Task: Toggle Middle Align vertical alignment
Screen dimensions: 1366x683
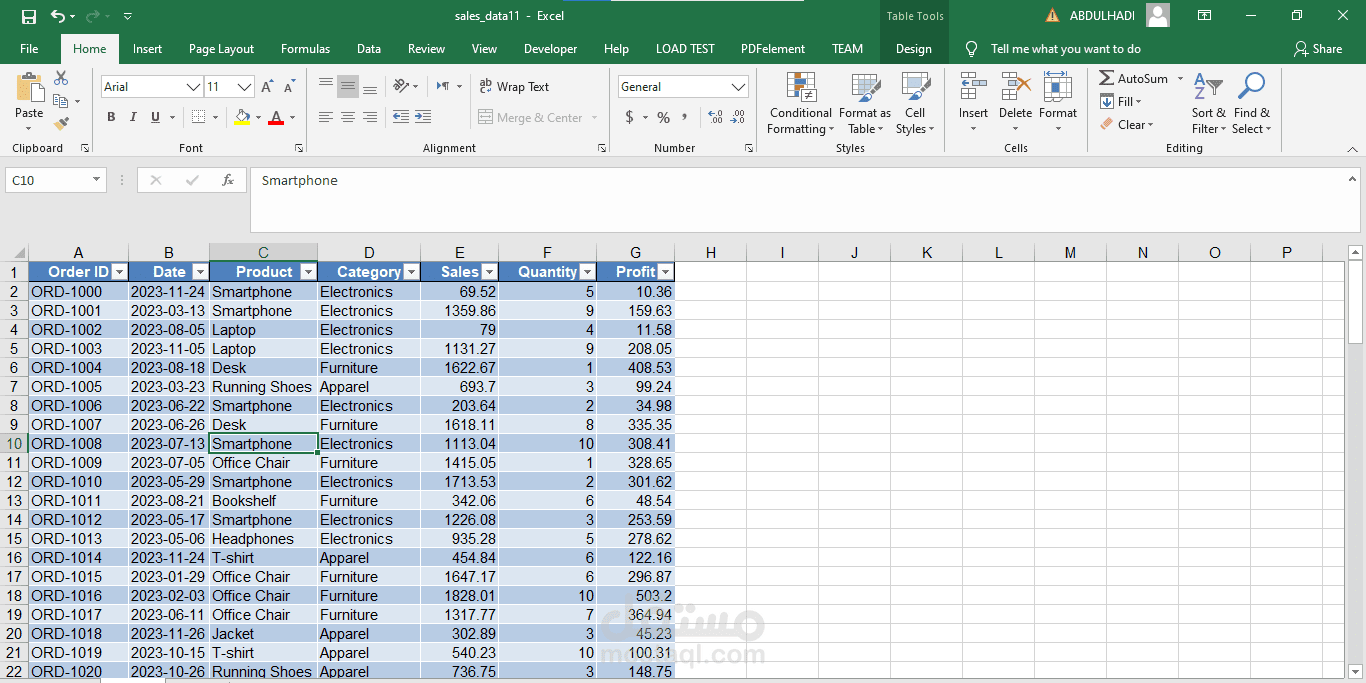Action: click(348, 86)
